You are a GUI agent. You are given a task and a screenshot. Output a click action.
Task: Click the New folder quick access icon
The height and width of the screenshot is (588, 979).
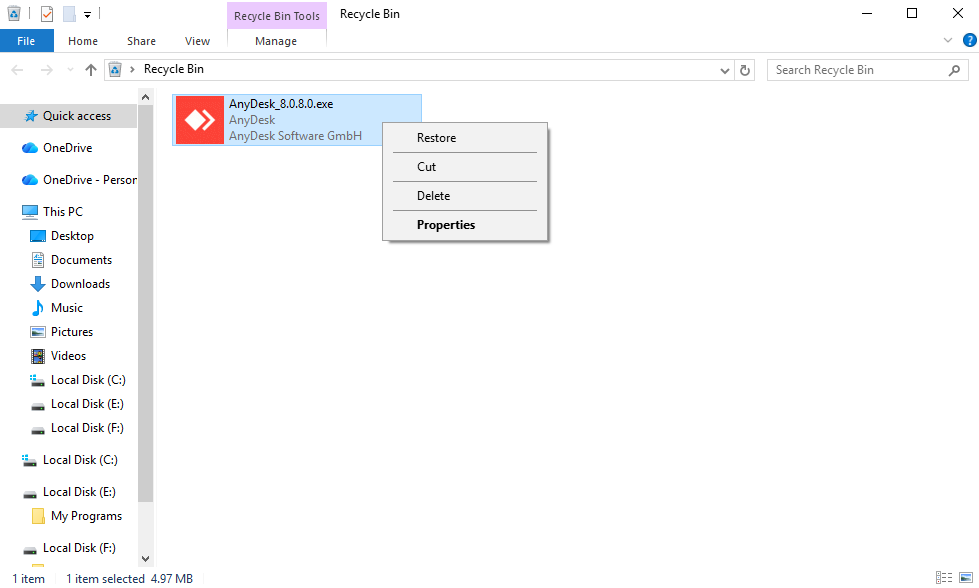pos(69,13)
